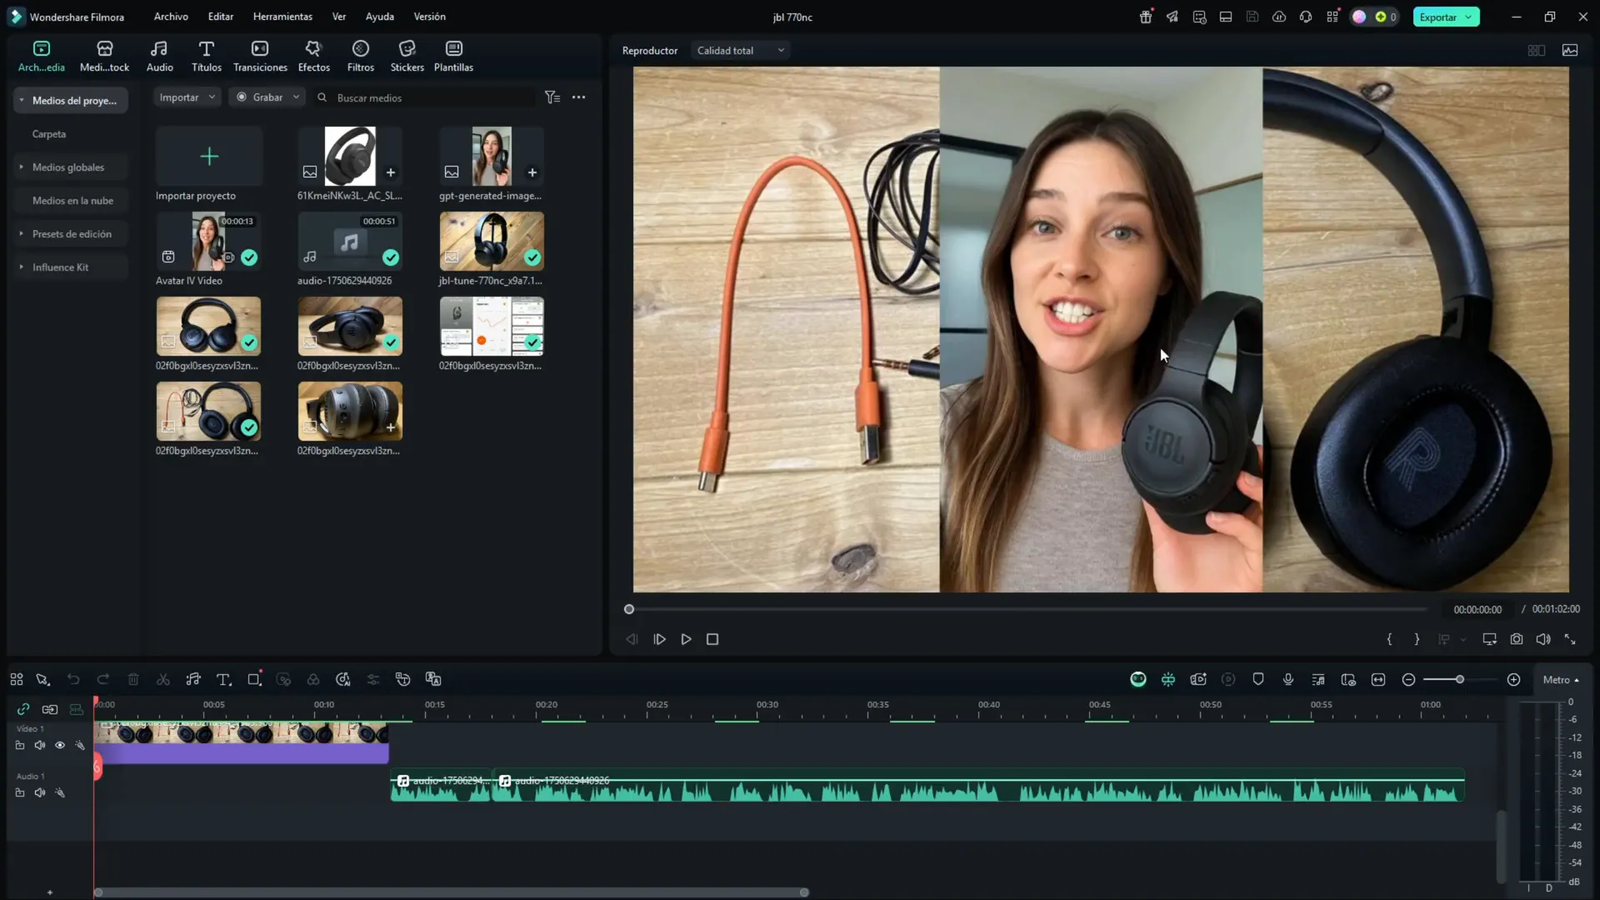Select the jbl-tune-770nc headphones thumbnail
The image size is (1600, 900).
pyautogui.click(x=491, y=240)
